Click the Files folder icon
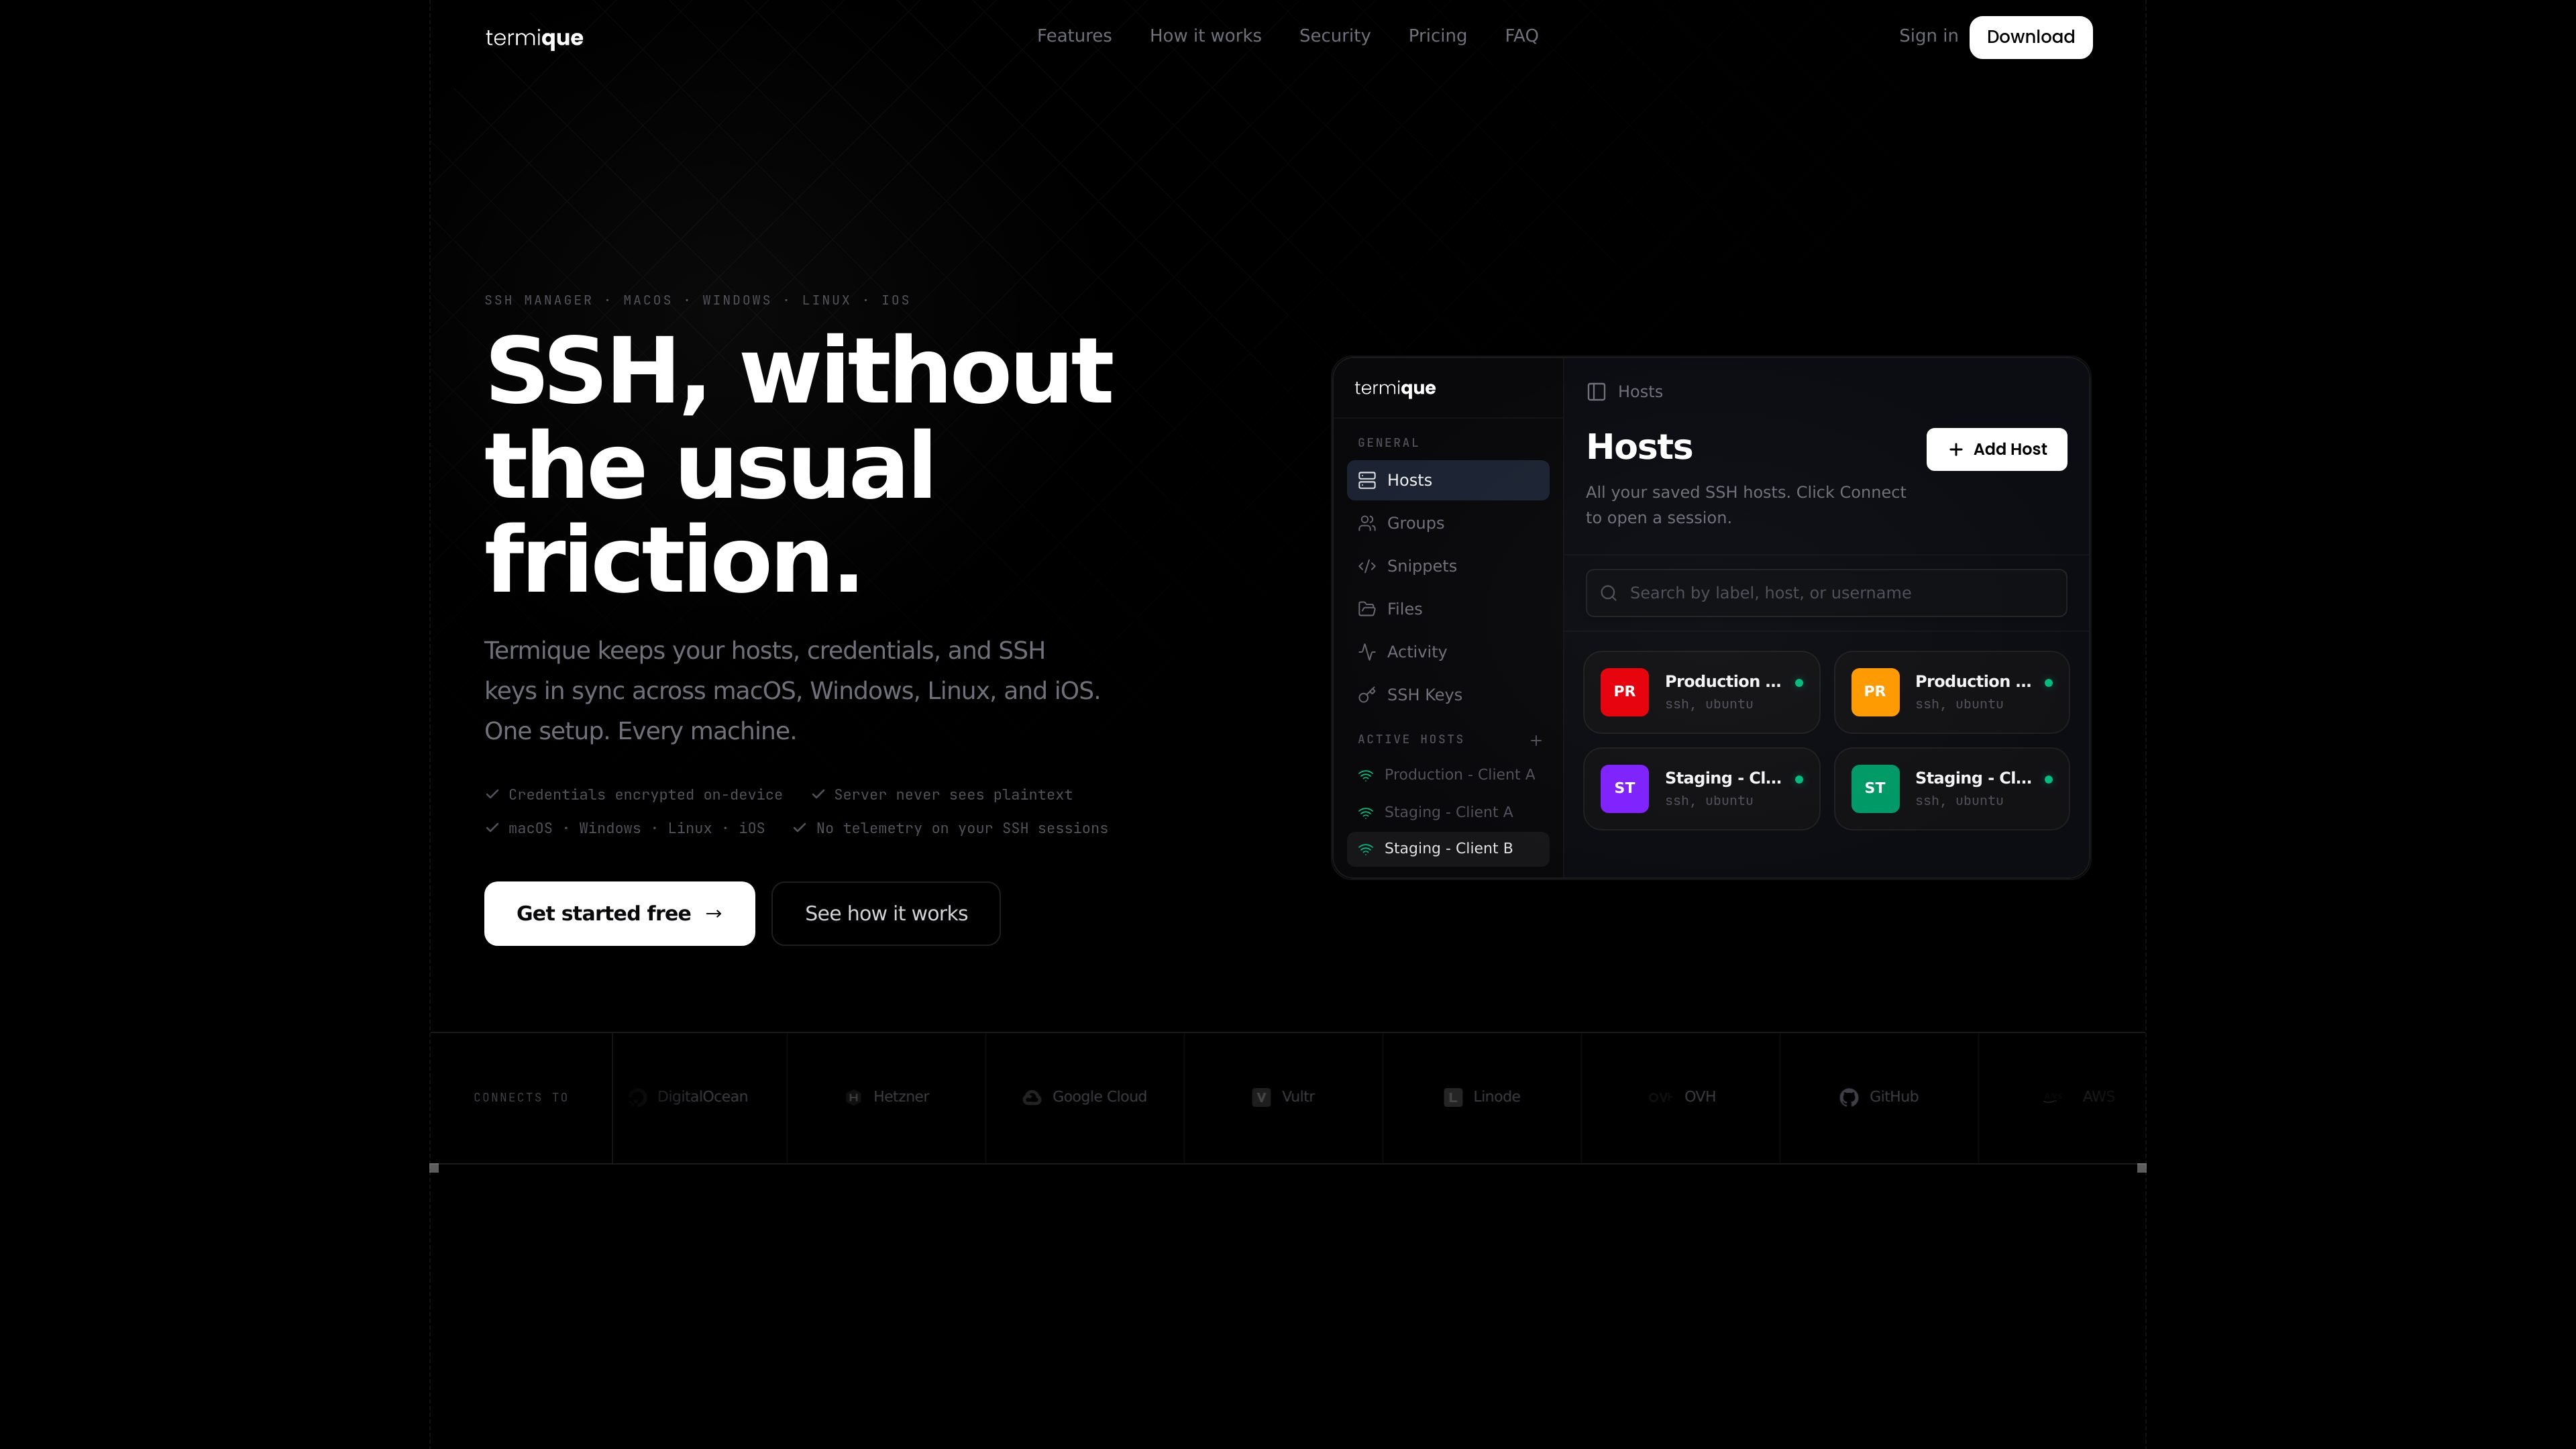 tap(1367, 609)
